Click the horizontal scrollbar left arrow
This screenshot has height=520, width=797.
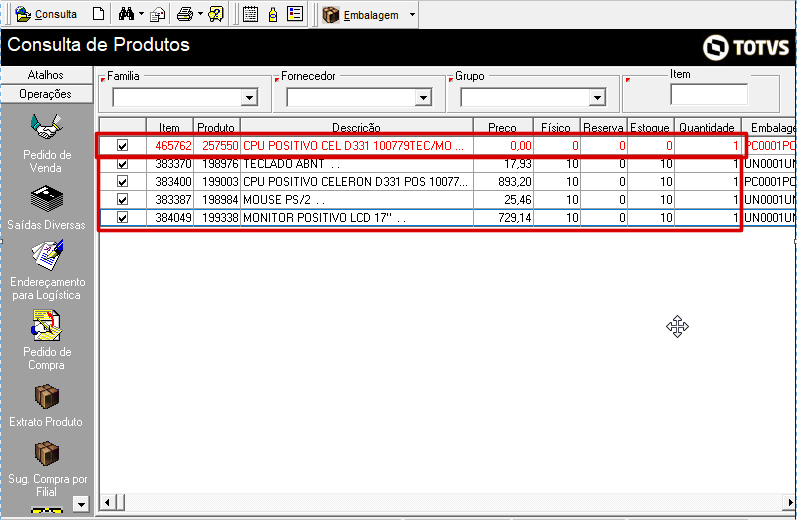107,503
